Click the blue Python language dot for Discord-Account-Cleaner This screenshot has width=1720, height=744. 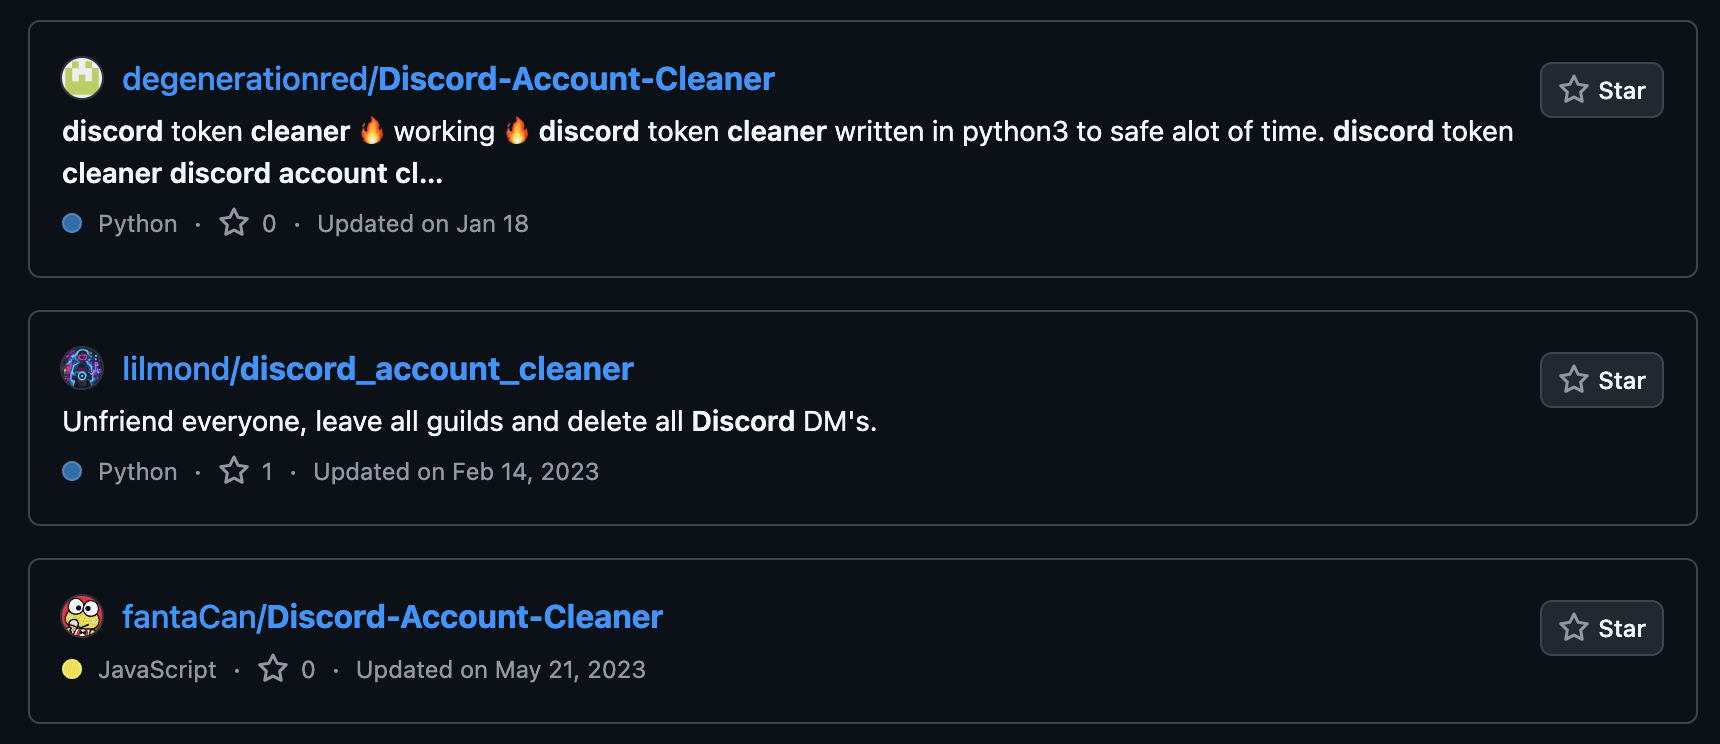tap(71, 223)
